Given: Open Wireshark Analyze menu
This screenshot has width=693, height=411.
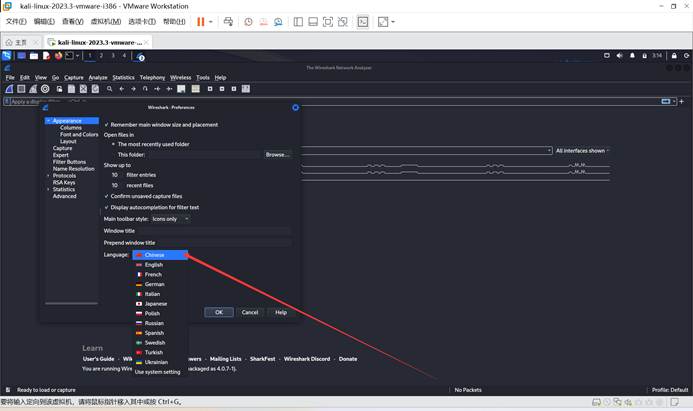Looking at the screenshot, I should (x=98, y=77).
